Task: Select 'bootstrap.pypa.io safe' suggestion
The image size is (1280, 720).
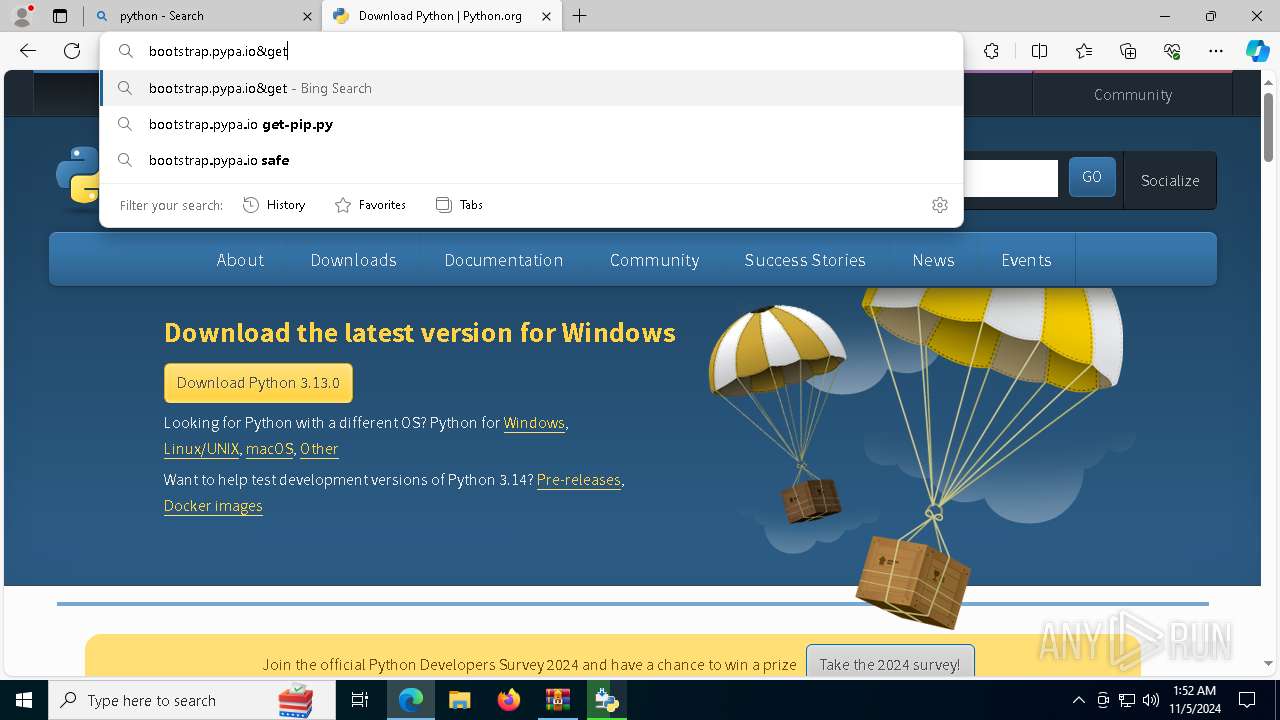Action: tap(531, 160)
